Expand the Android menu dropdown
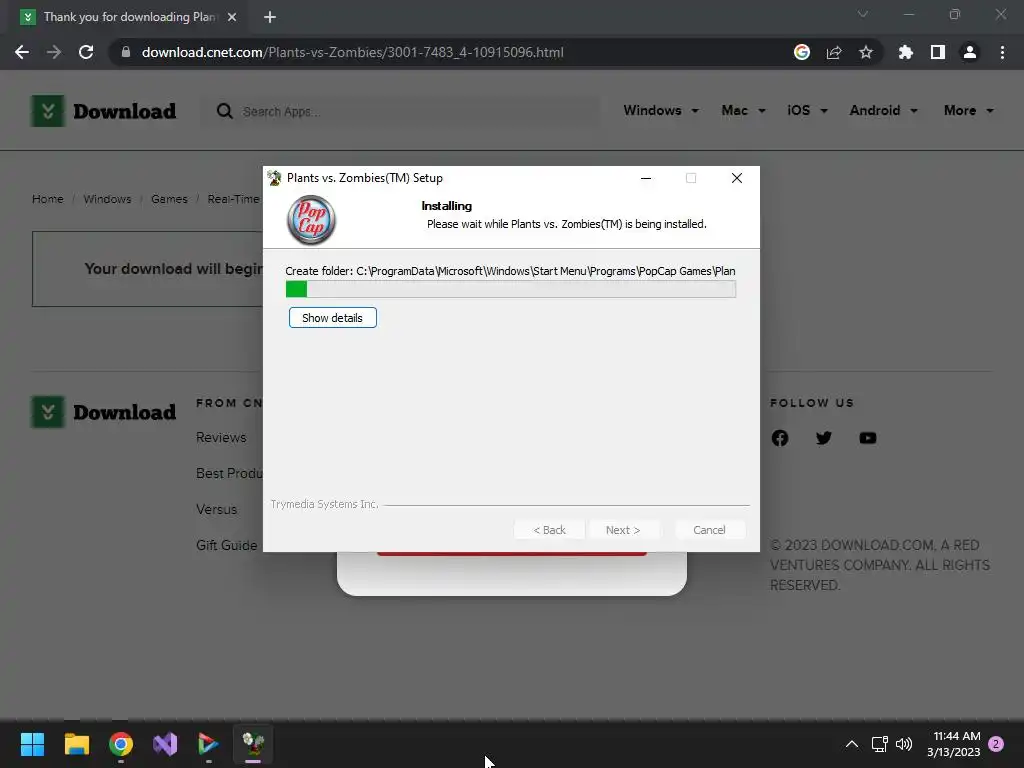 coord(883,110)
